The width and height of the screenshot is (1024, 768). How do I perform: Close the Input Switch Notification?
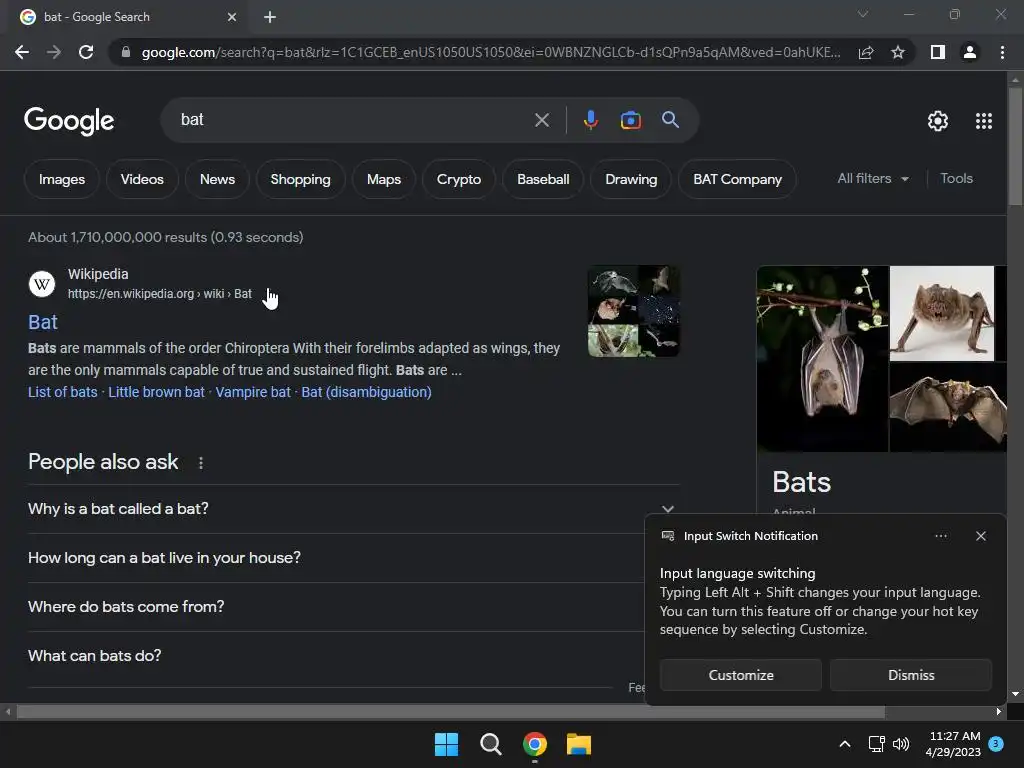pos(981,536)
